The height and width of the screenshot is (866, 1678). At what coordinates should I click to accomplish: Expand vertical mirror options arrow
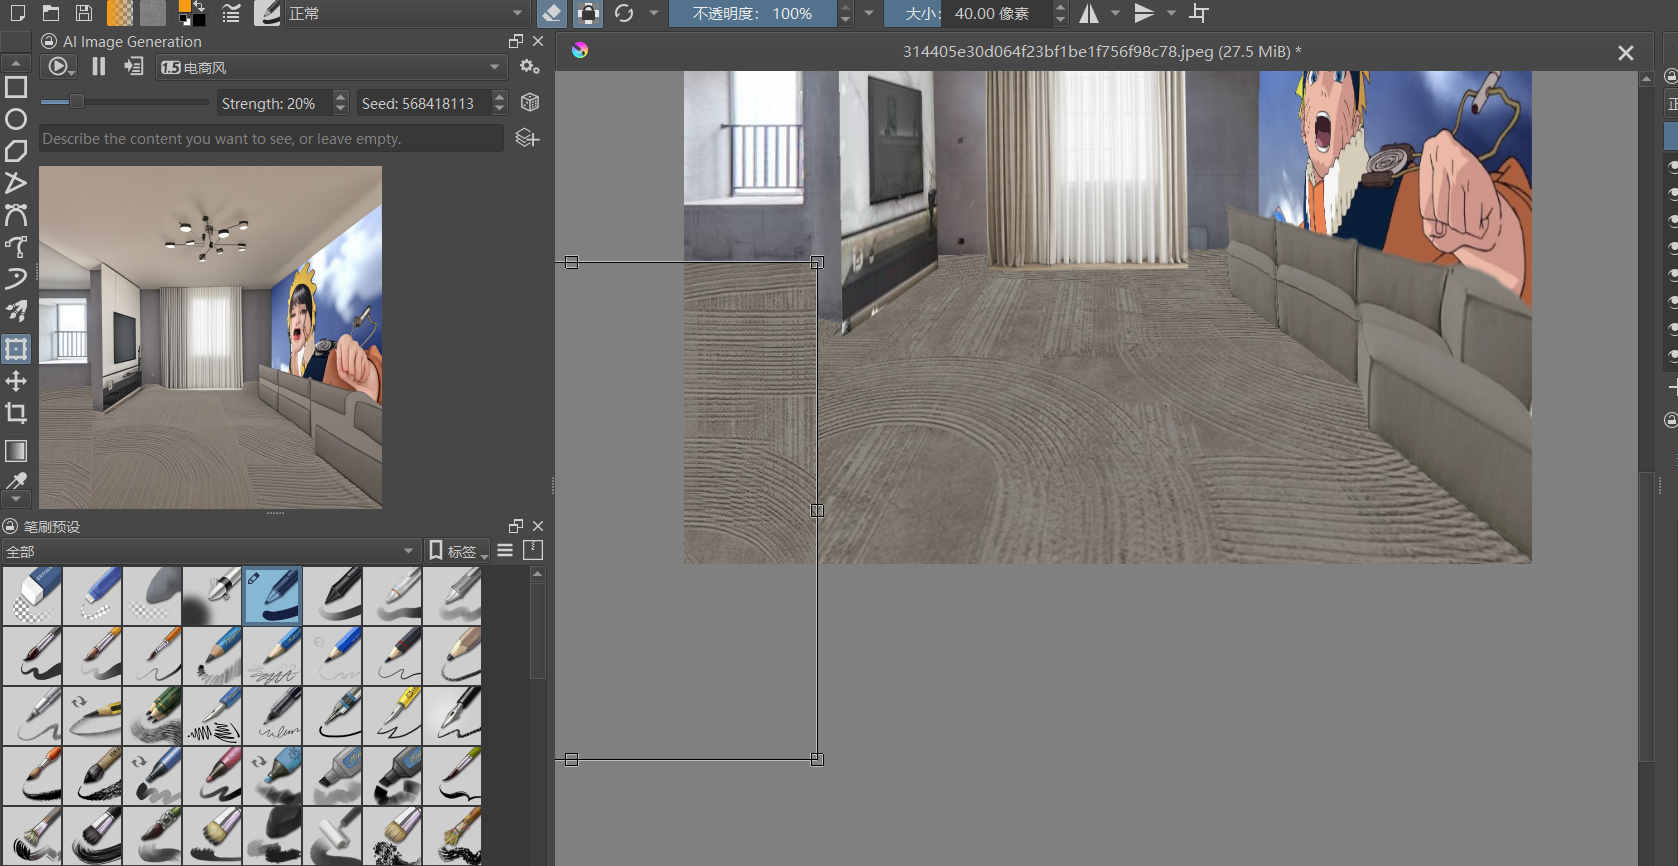coord(1171,13)
